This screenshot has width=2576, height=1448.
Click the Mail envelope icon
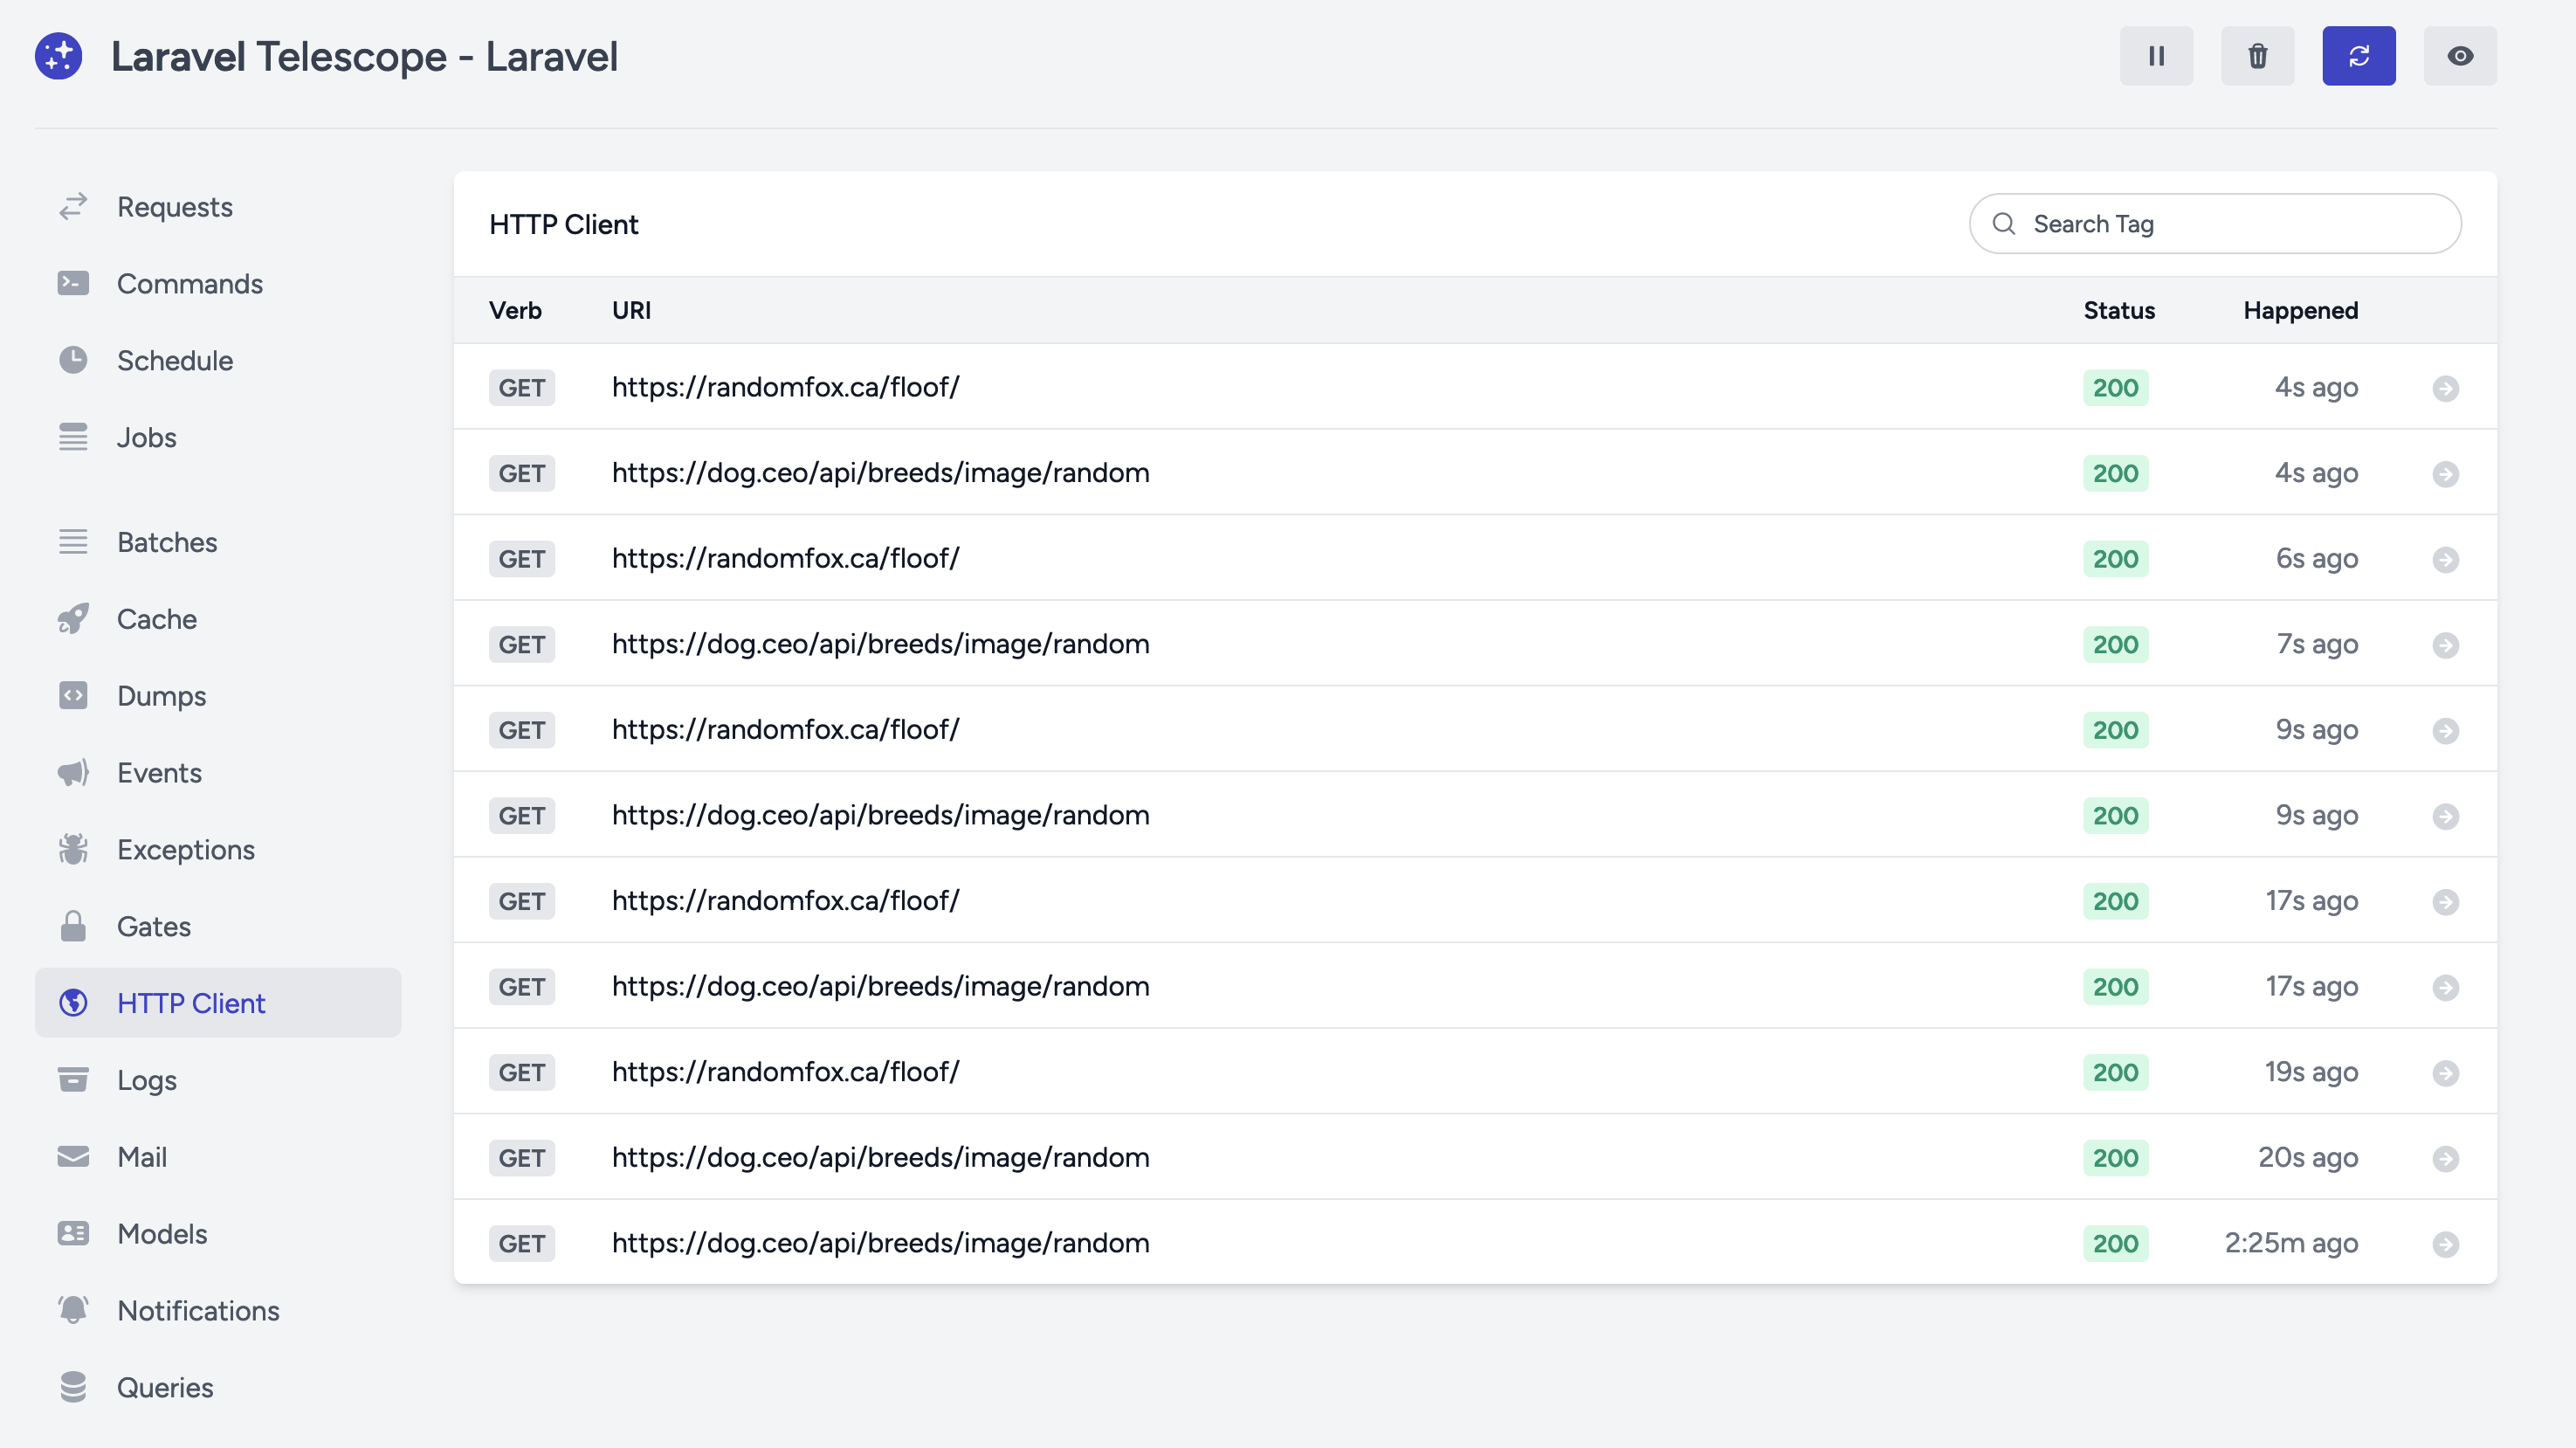click(73, 1157)
